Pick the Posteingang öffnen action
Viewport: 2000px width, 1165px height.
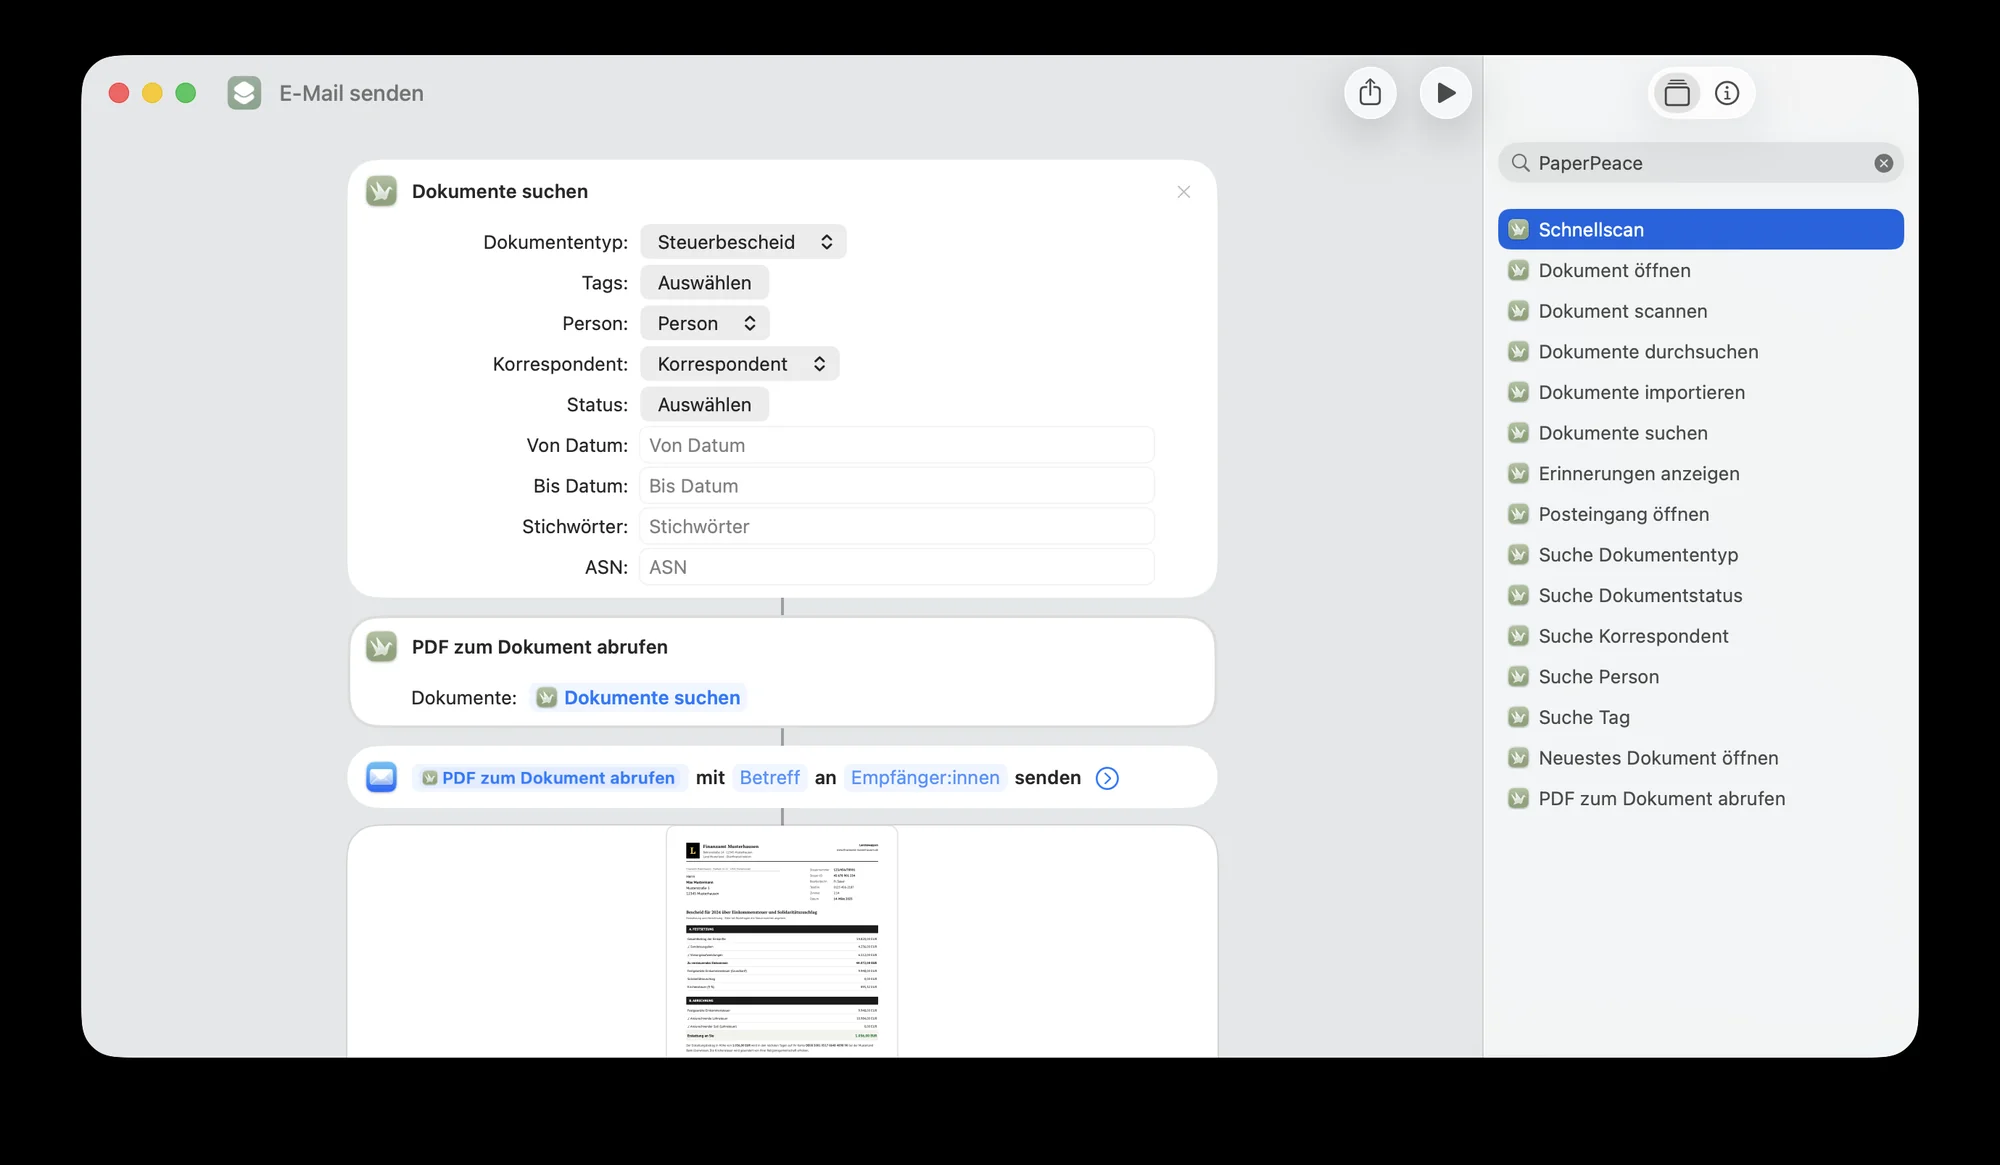[x=1700, y=514]
